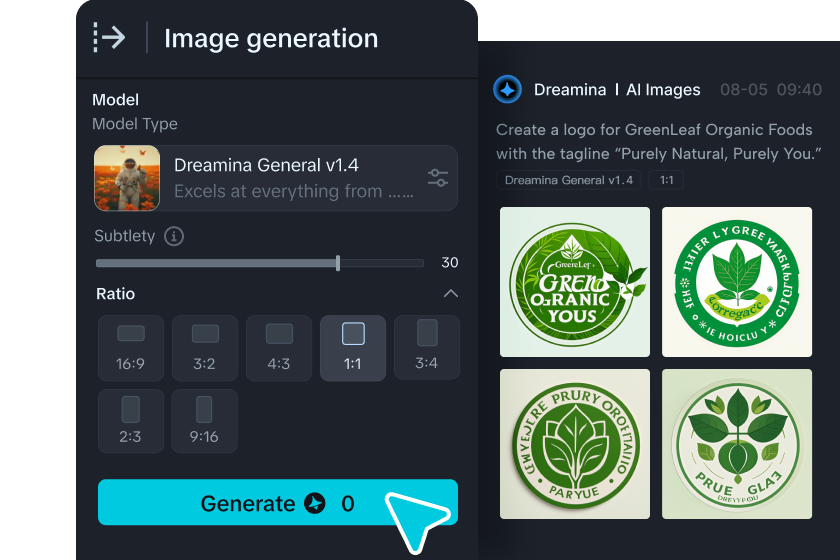Click the model astronaut thumbnail

click(x=127, y=178)
